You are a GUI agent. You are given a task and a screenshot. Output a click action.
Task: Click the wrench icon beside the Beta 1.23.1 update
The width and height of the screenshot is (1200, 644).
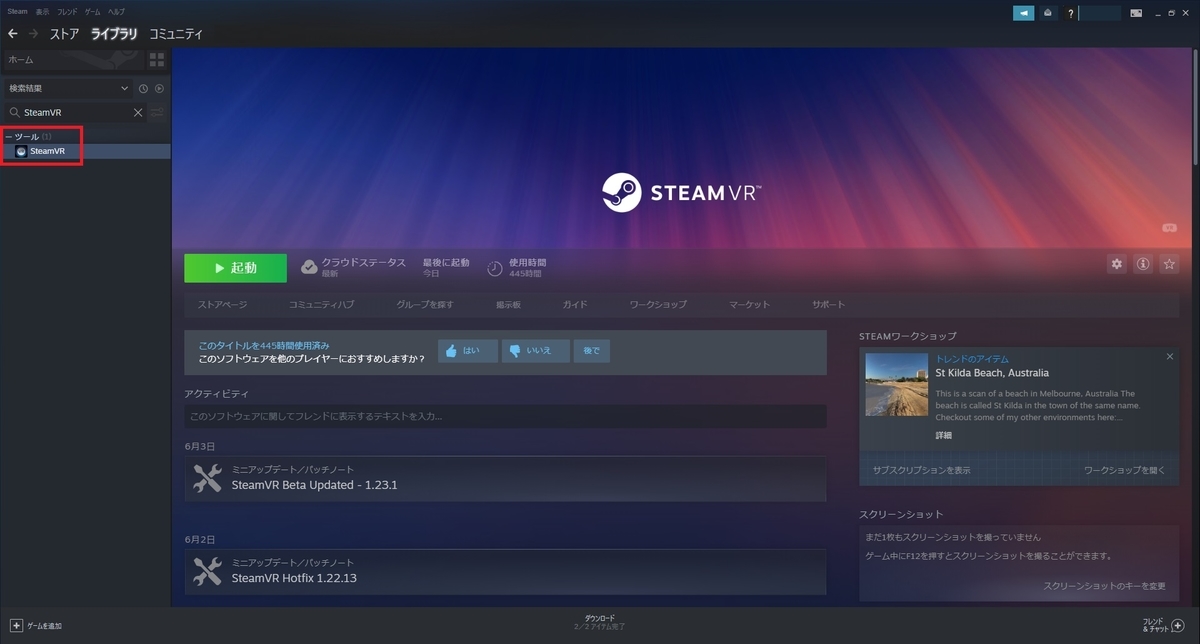[x=207, y=479]
